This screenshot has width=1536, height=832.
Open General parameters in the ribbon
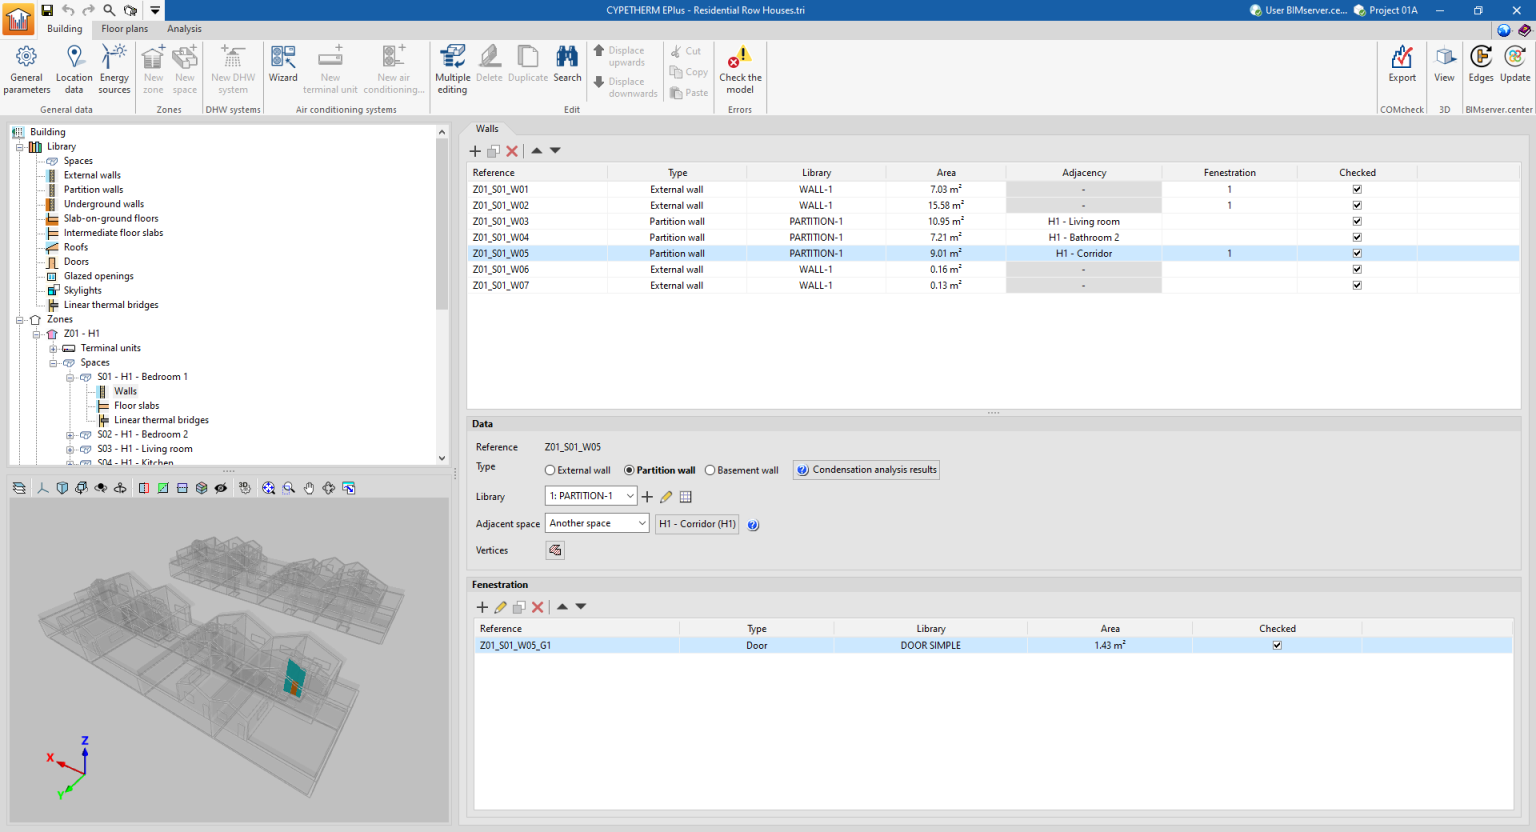[x=27, y=68]
